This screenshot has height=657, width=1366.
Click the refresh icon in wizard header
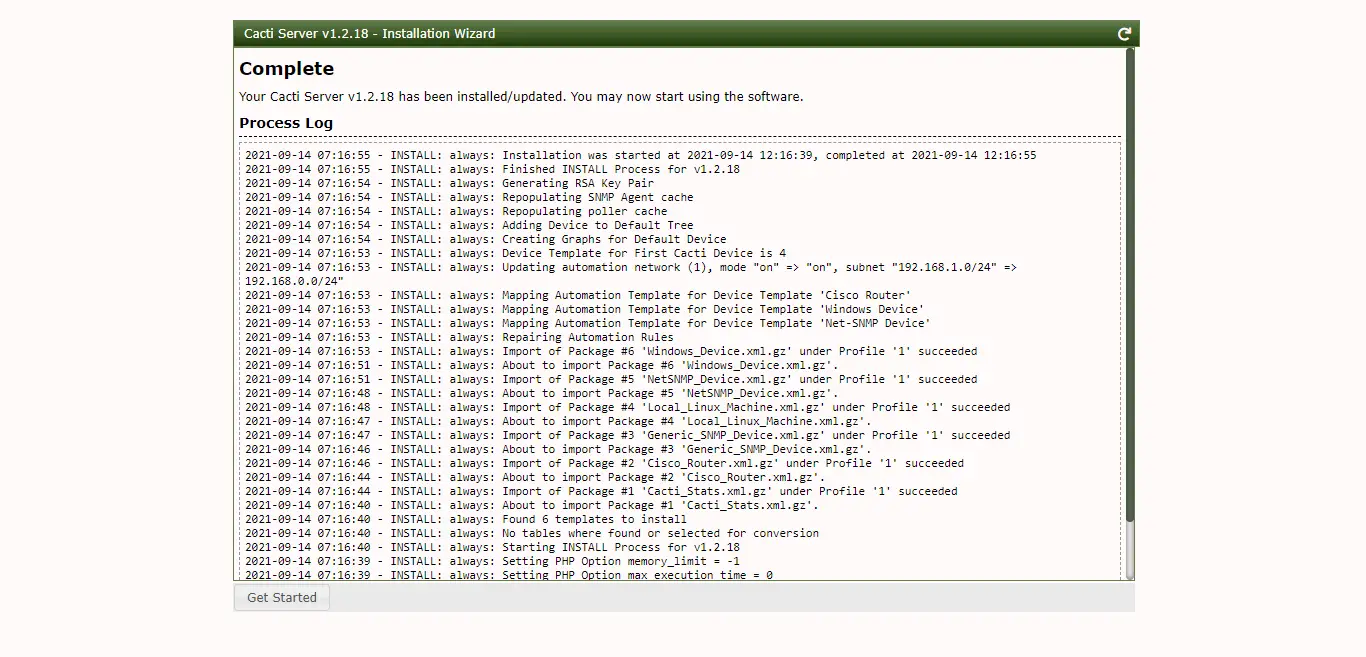(1124, 34)
